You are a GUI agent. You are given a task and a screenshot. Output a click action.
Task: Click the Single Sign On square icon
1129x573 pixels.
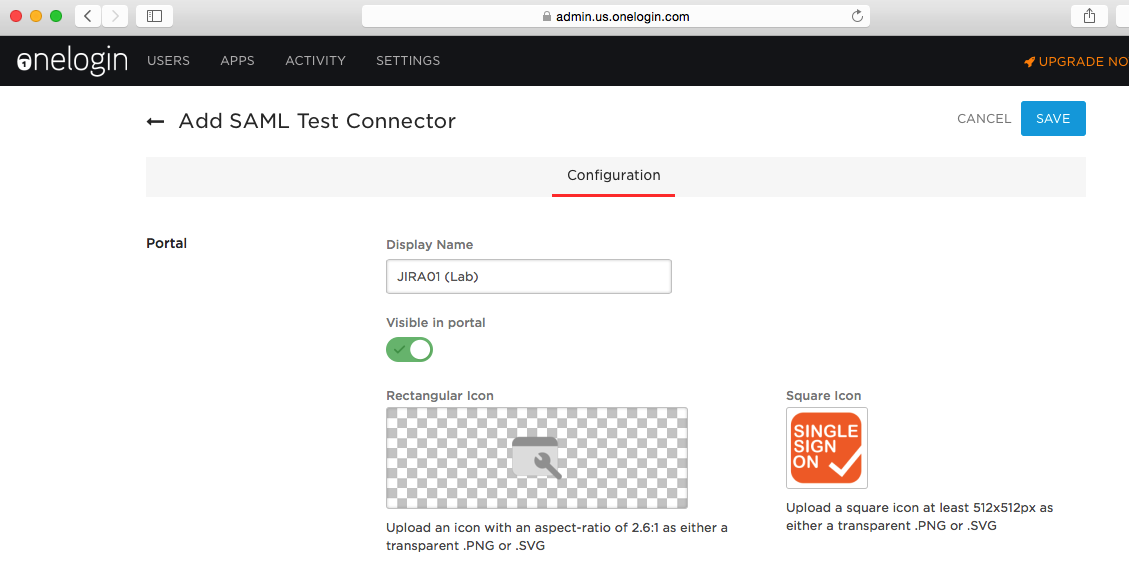[826, 447]
